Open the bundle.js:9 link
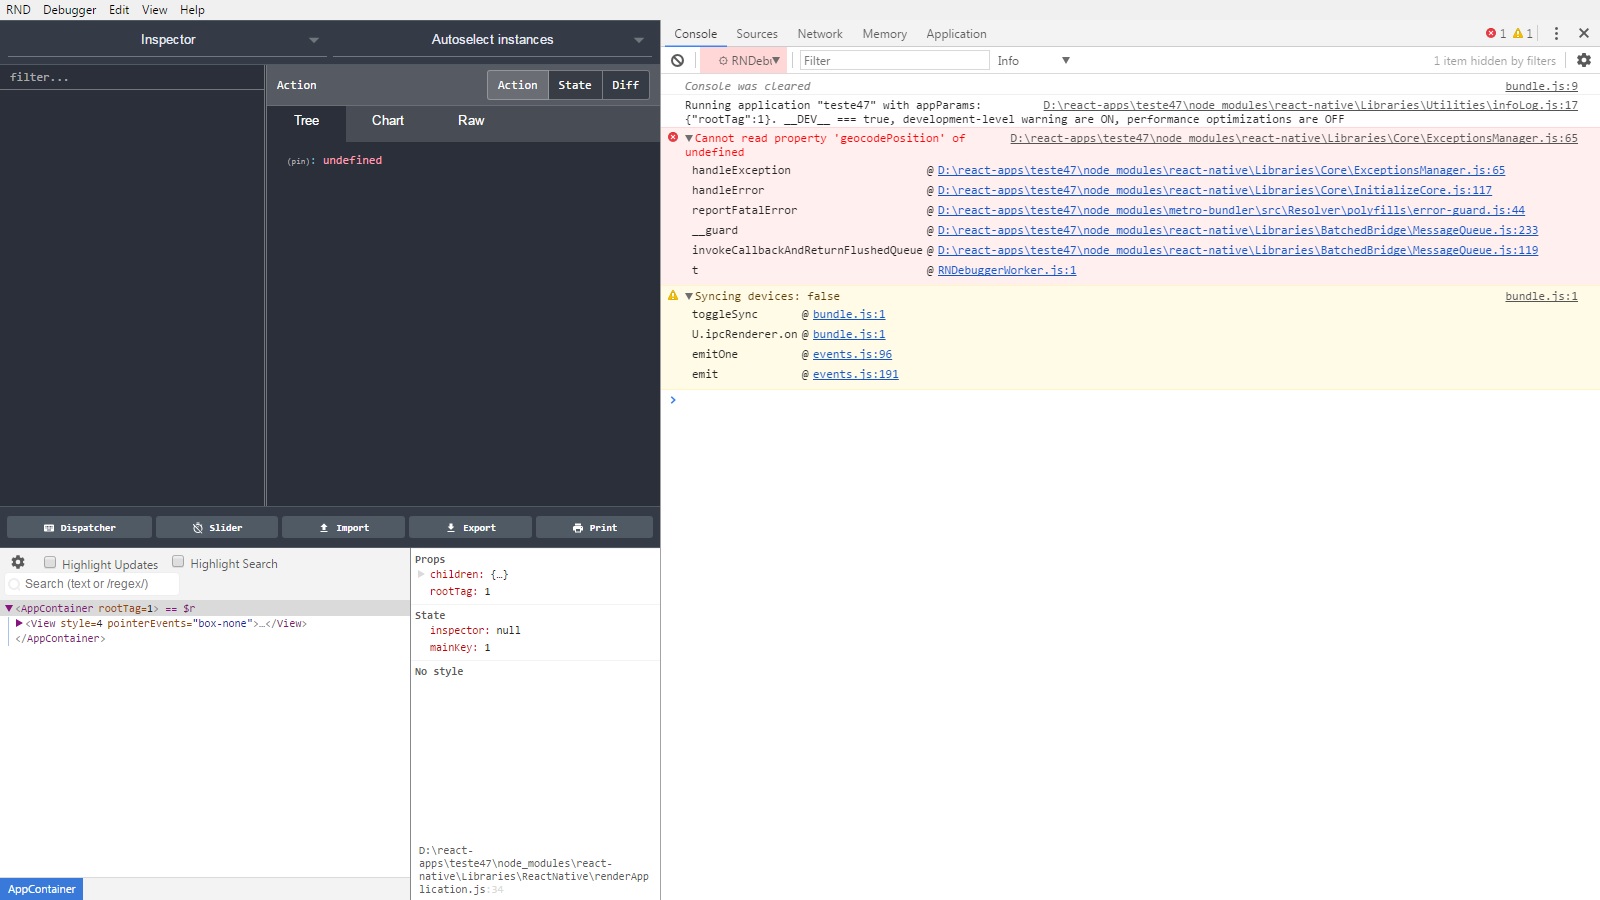Viewport: 1600px width, 900px height. pos(1541,86)
